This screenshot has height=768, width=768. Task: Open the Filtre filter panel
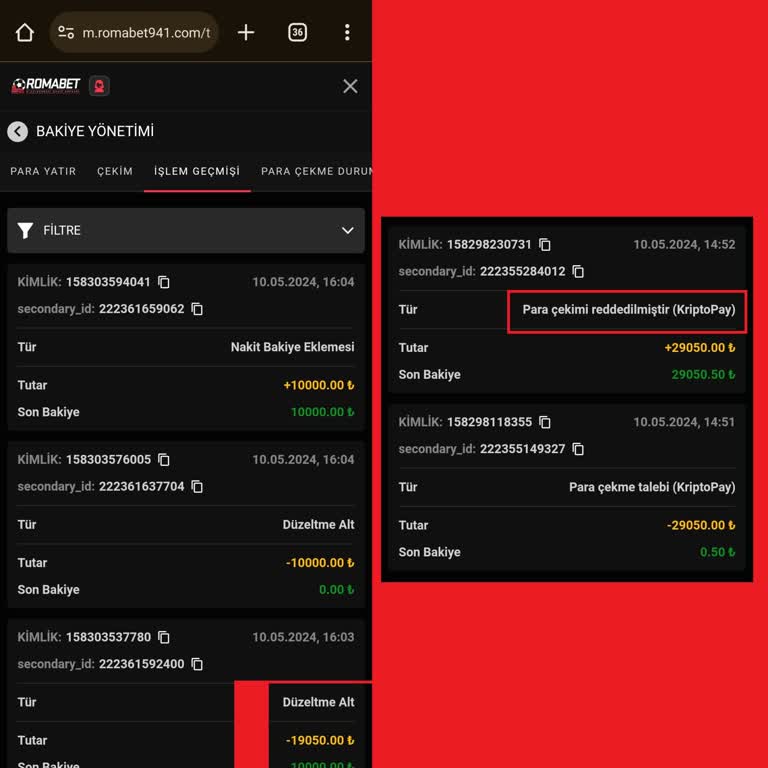coord(62,230)
